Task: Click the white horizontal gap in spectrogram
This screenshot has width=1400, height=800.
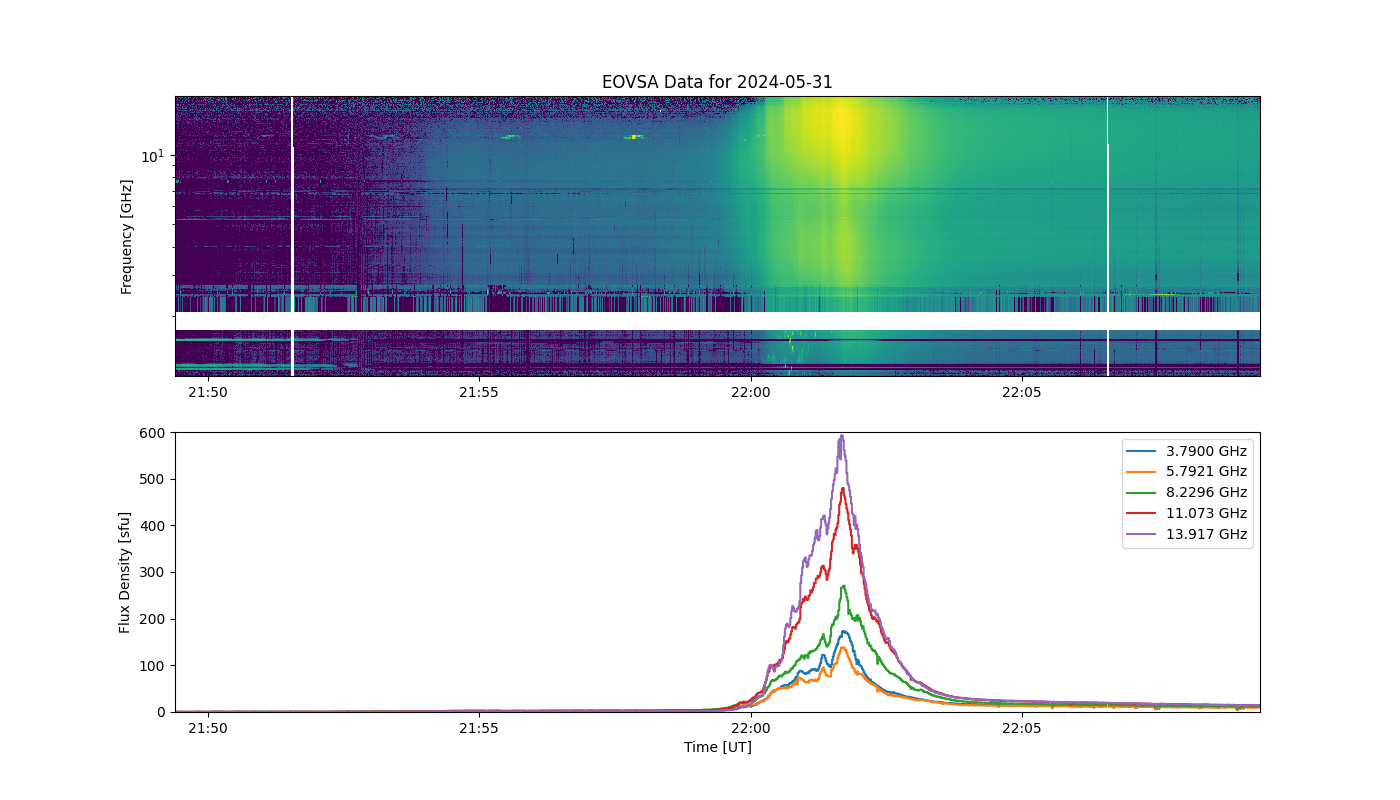Action: [x=717, y=321]
